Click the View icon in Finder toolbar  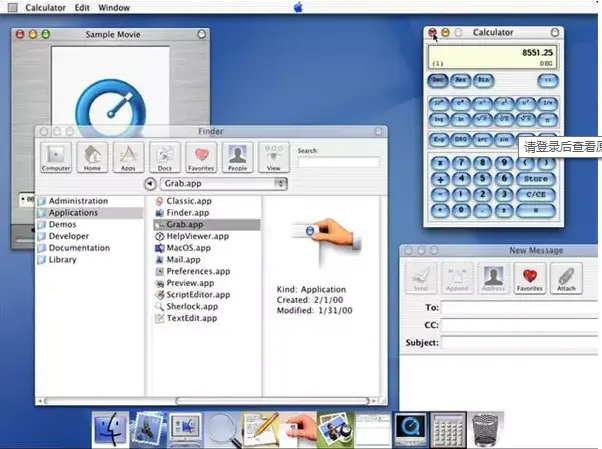273,157
